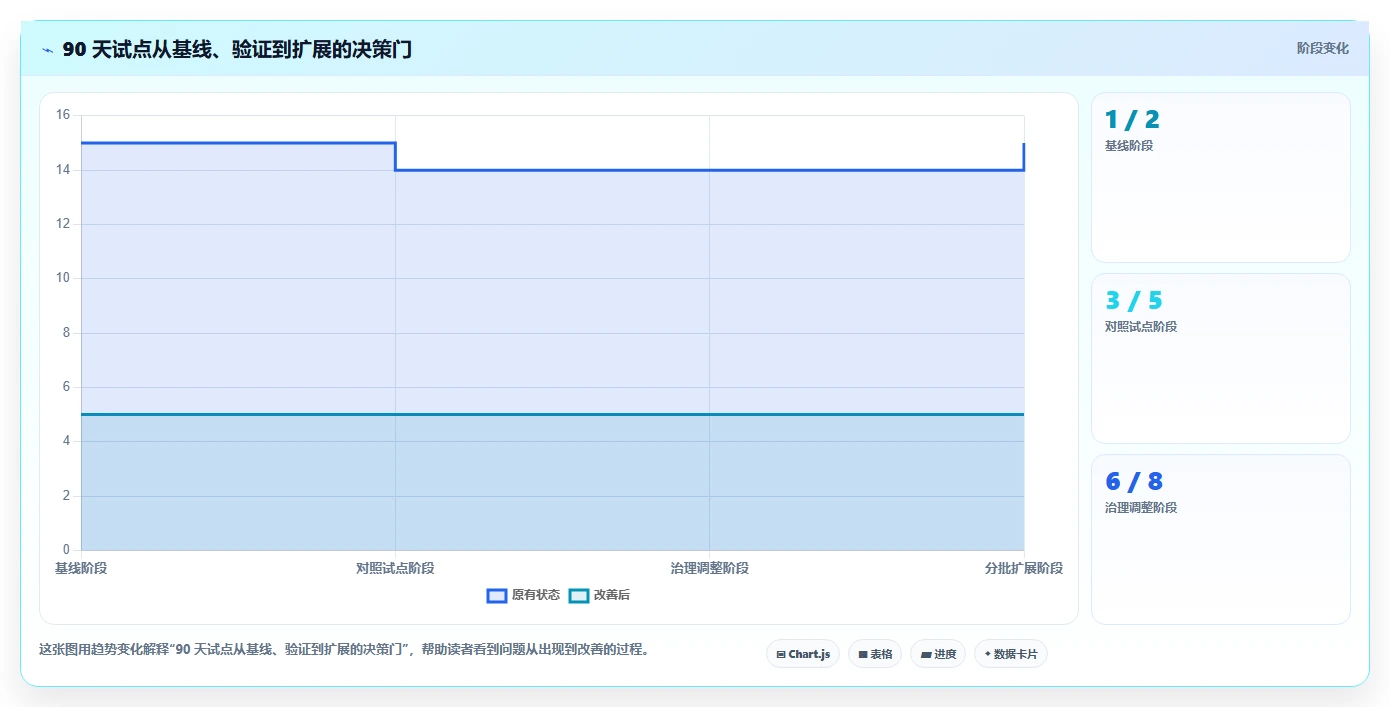
Task: Click the y-axis value 16
Action: (62, 115)
